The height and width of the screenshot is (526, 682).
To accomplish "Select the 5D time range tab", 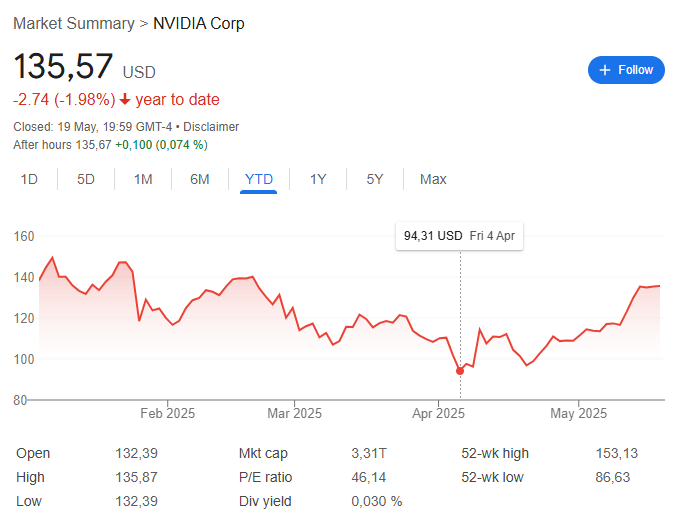I will (86, 179).
